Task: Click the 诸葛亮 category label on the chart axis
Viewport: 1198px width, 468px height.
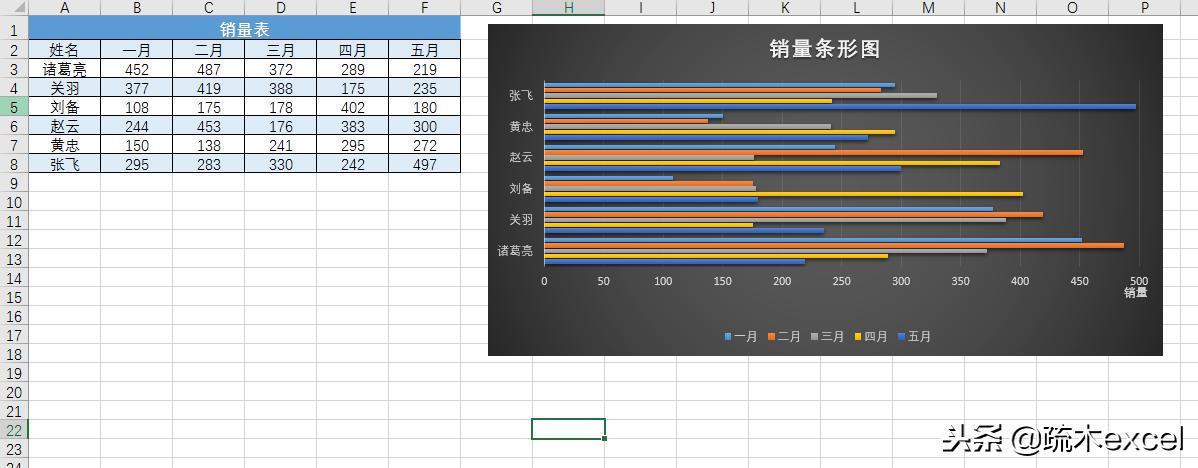Action: tap(515, 250)
